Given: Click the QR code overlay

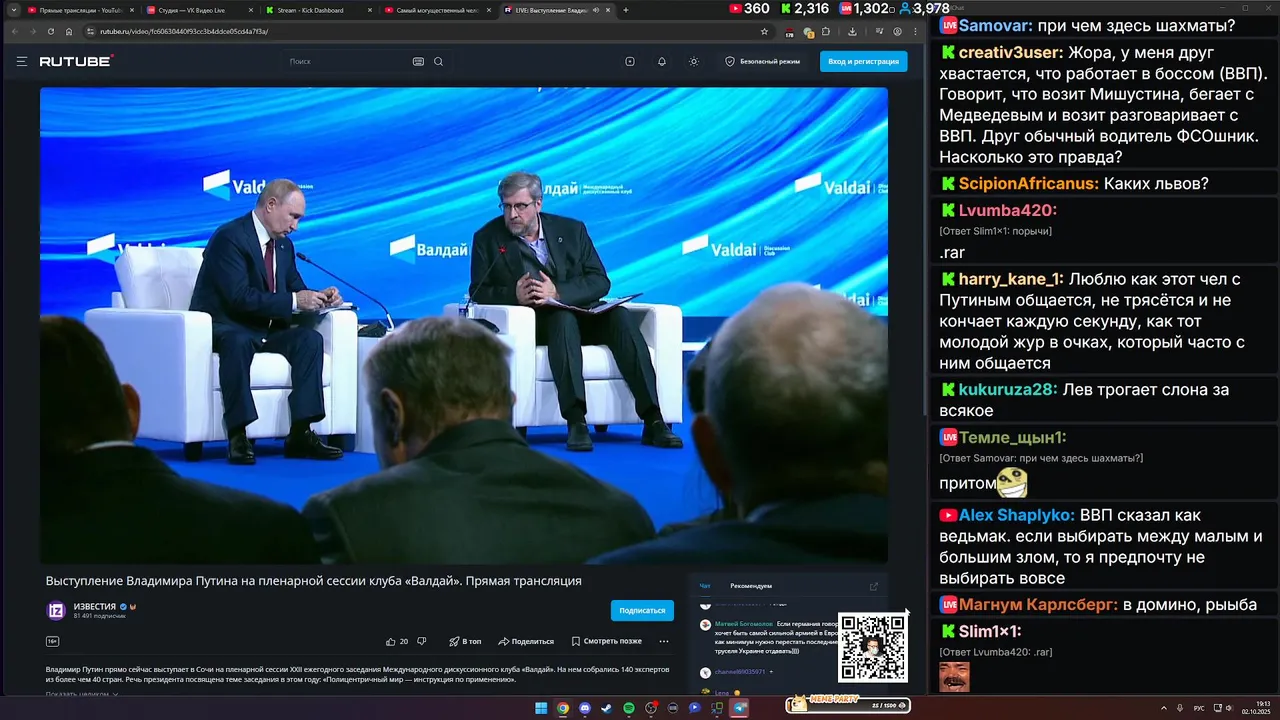Looking at the screenshot, I should click(873, 648).
